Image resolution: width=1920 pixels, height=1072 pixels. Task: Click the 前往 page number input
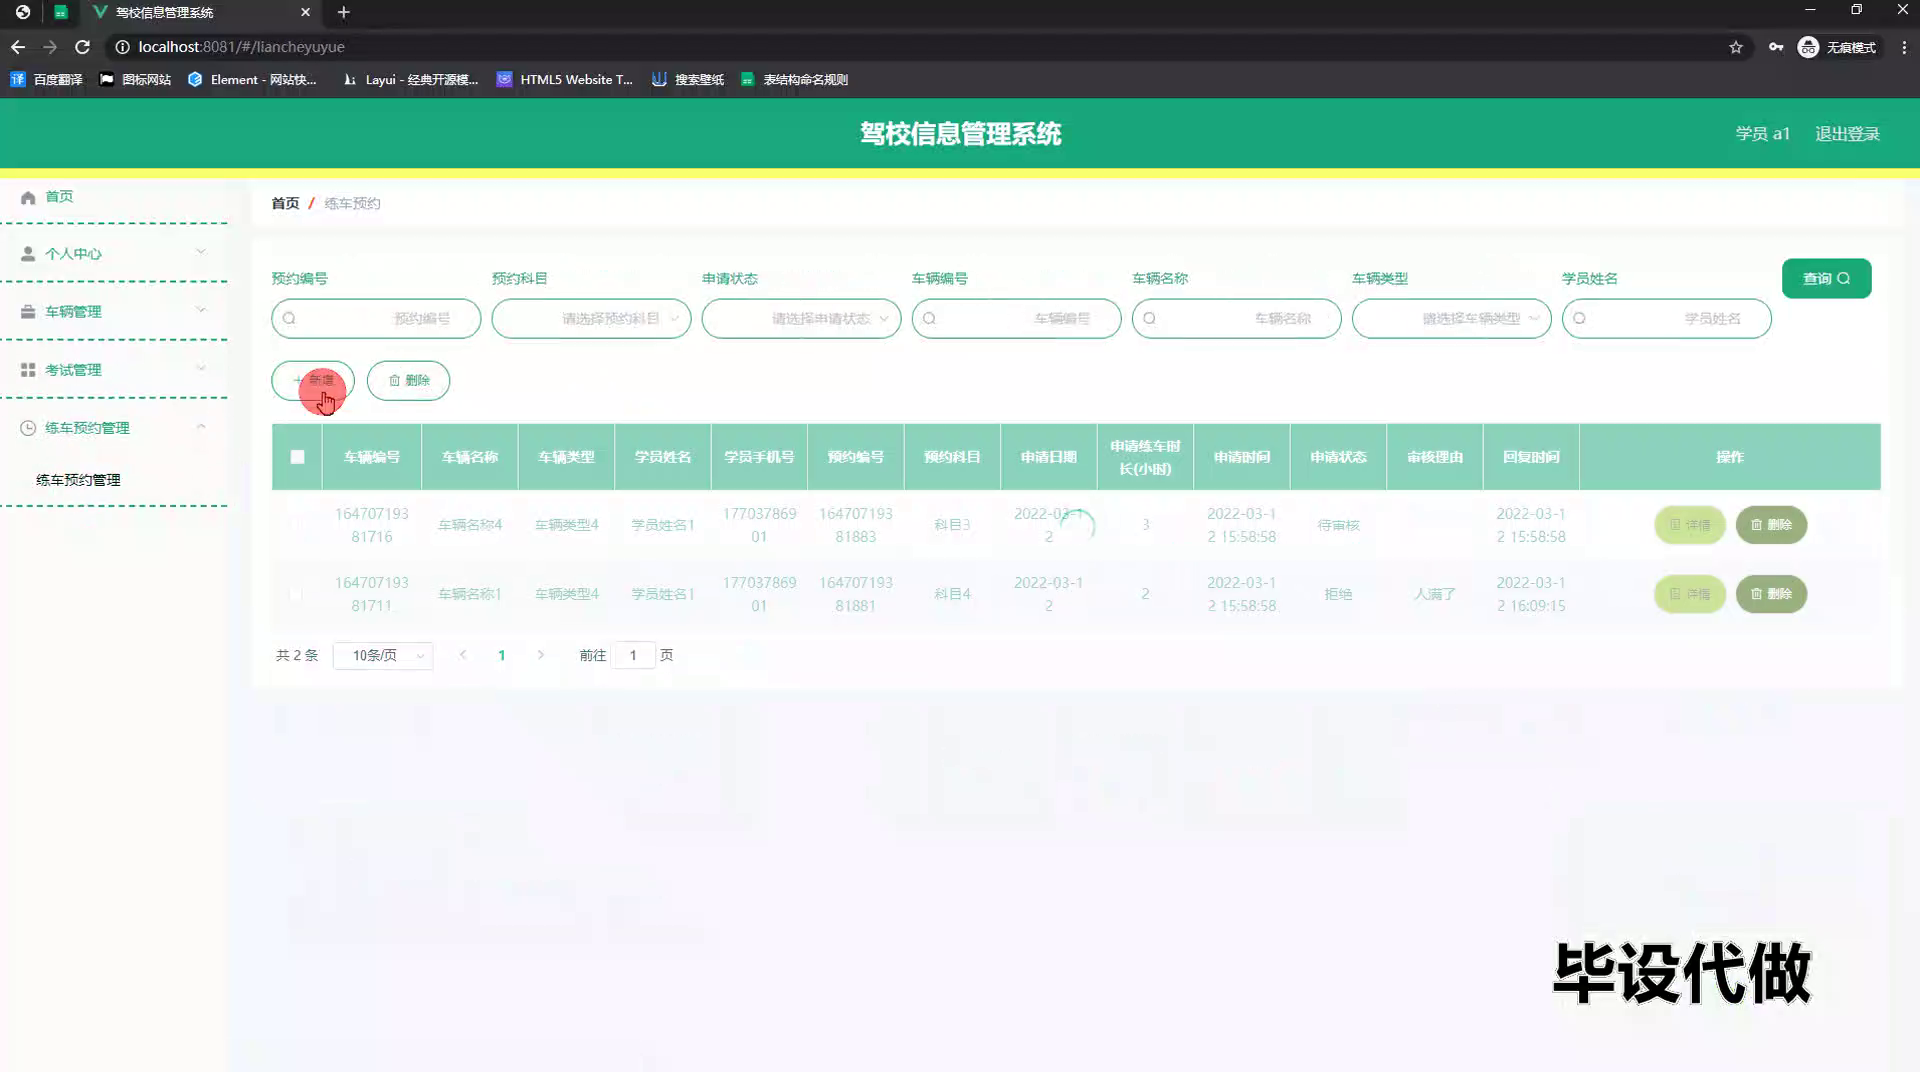coord(633,655)
